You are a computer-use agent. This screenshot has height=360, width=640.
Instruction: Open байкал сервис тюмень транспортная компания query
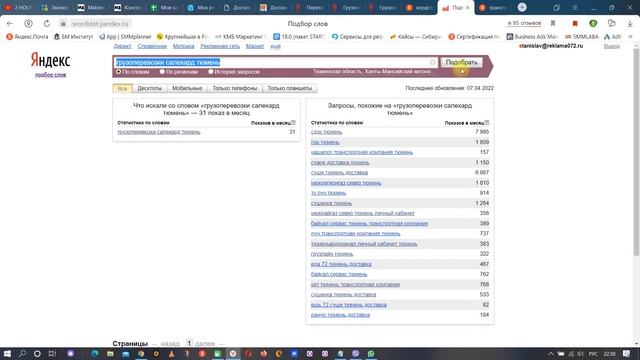tap(369, 223)
